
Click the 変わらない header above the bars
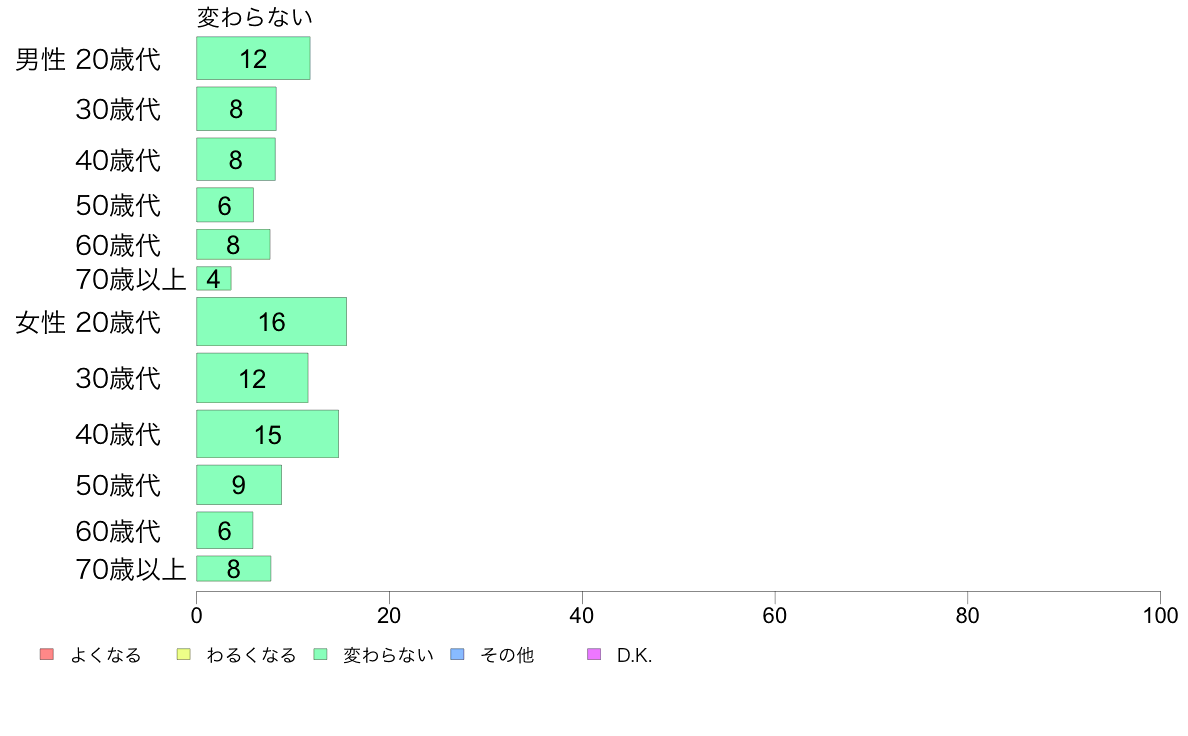(x=255, y=17)
